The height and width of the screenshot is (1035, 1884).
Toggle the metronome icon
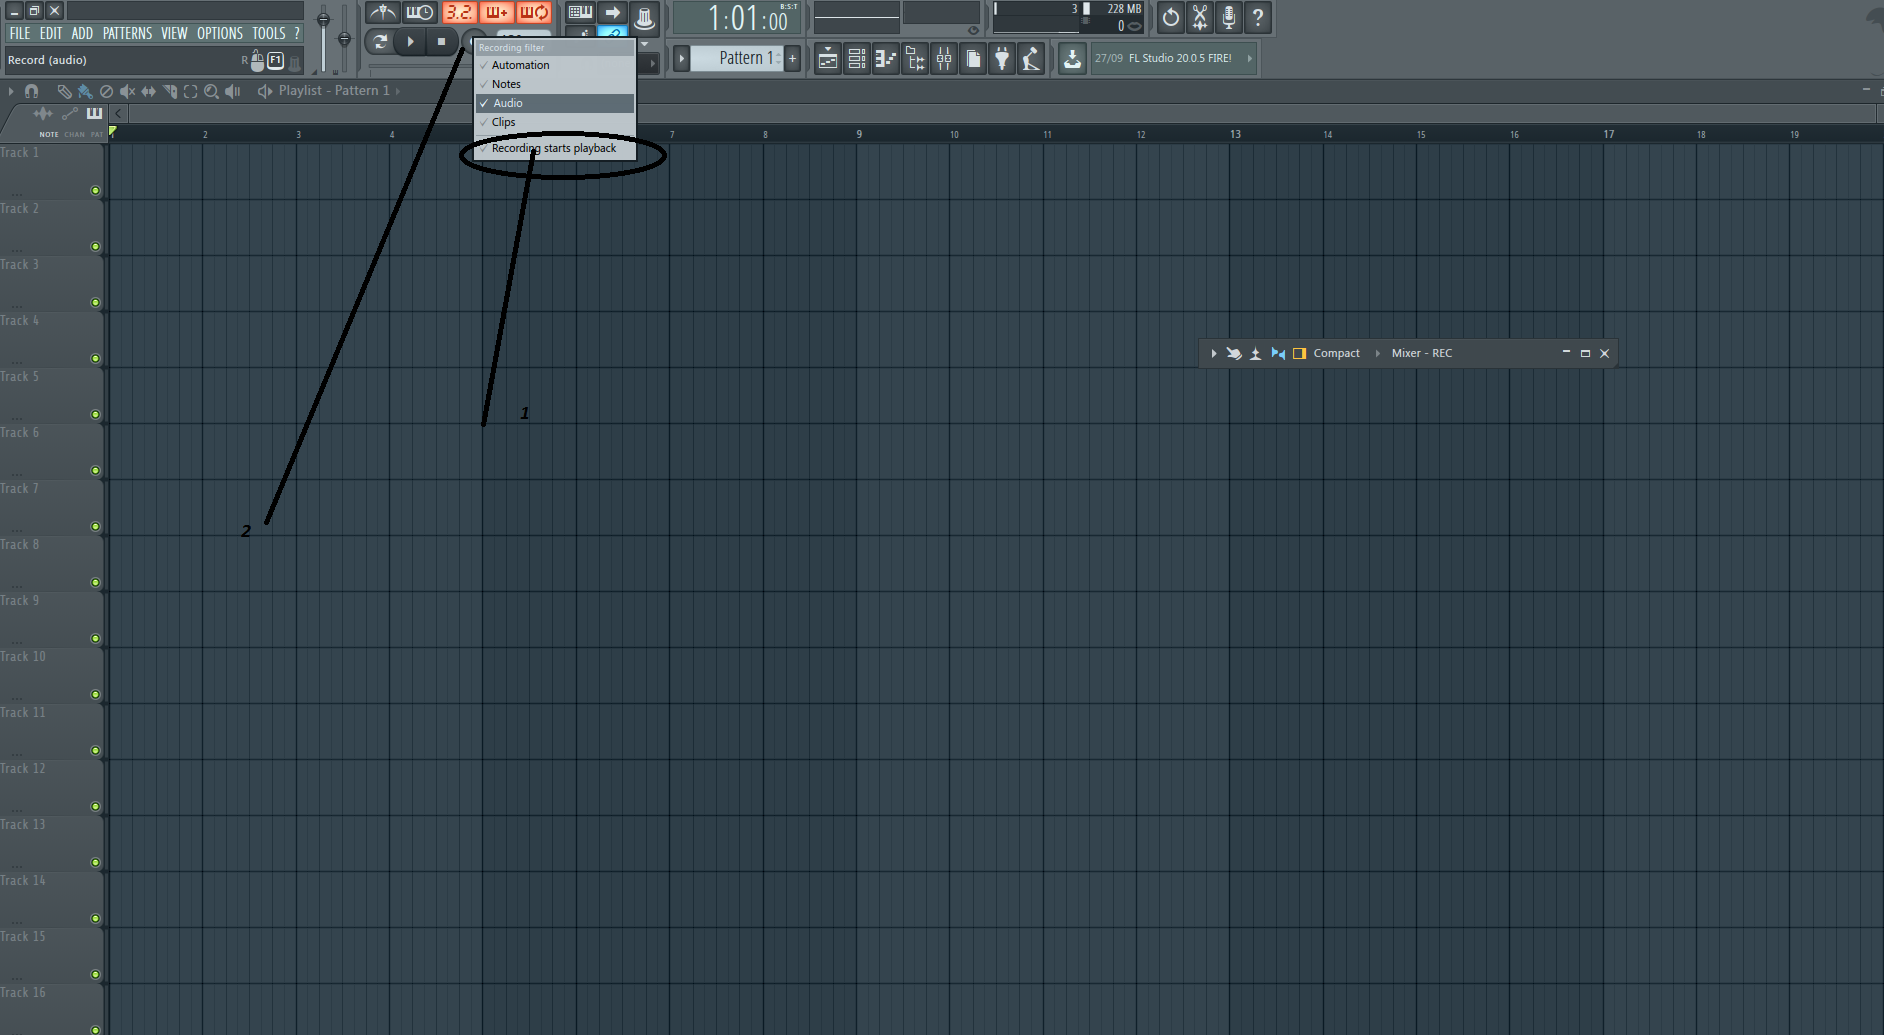[382, 13]
